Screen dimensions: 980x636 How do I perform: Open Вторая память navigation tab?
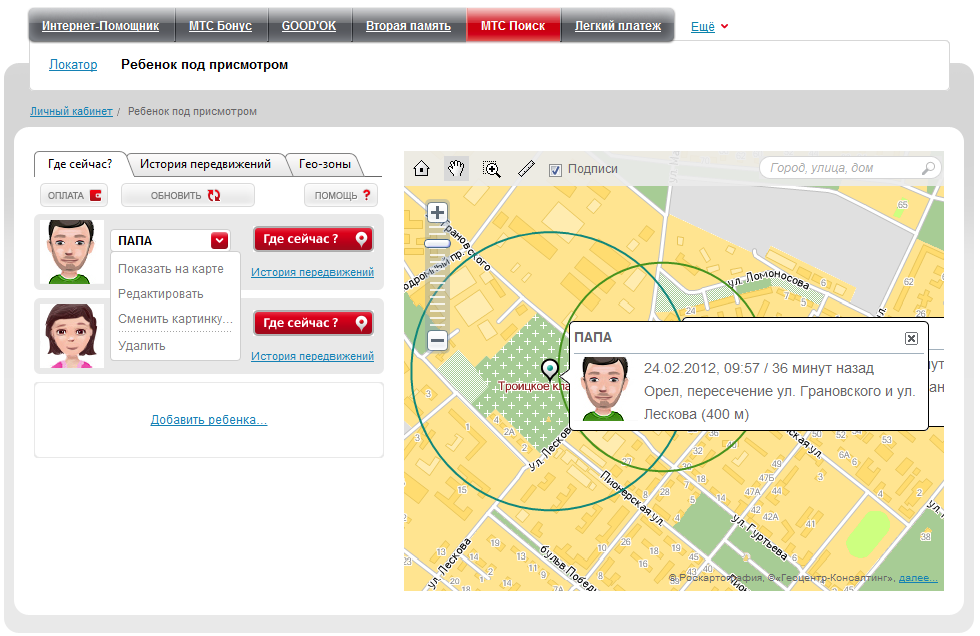[408, 26]
